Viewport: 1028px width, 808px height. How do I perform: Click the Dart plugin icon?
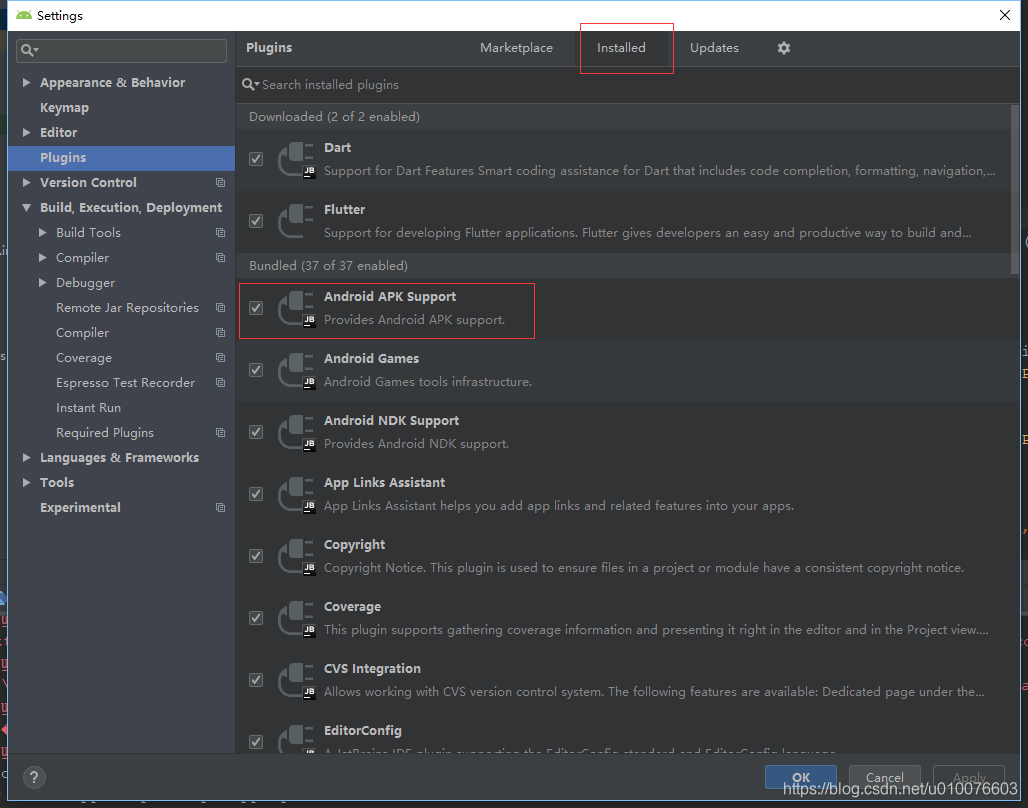click(x=297, y=159)
